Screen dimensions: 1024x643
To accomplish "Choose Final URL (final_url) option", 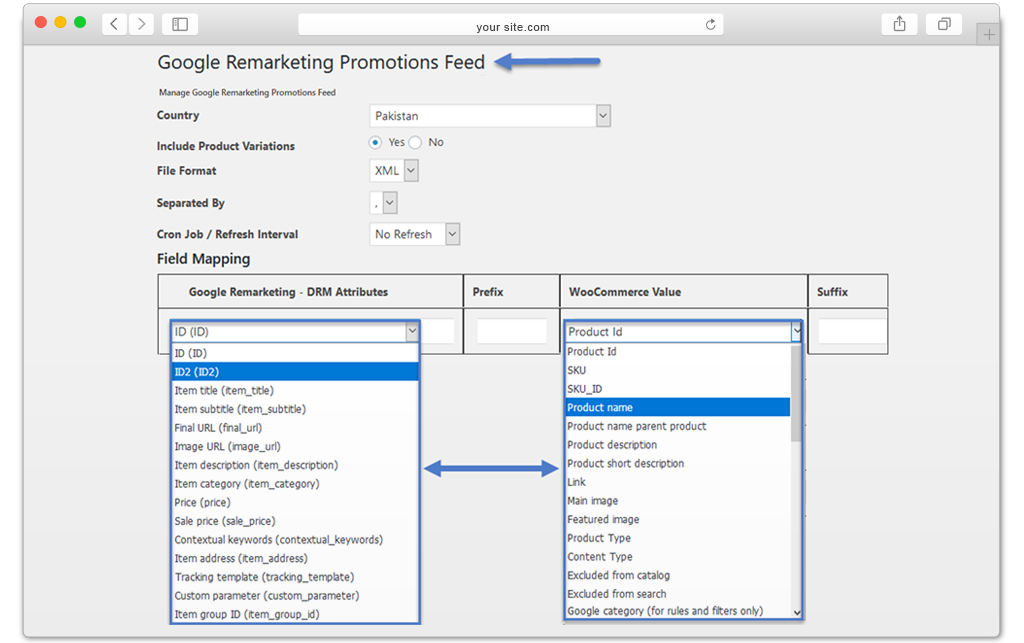I will (295, 428).
